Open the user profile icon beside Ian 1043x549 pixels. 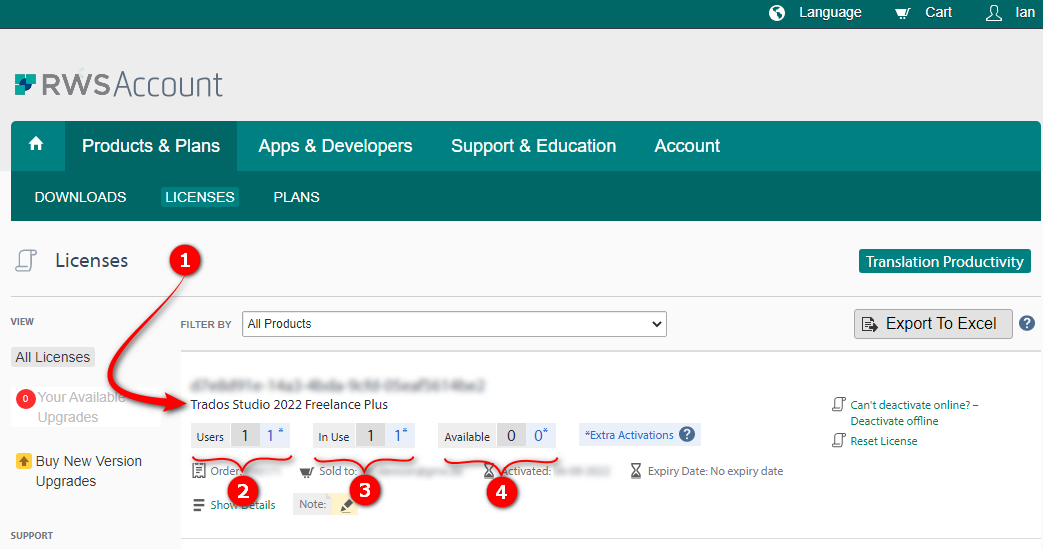(994, 13)
